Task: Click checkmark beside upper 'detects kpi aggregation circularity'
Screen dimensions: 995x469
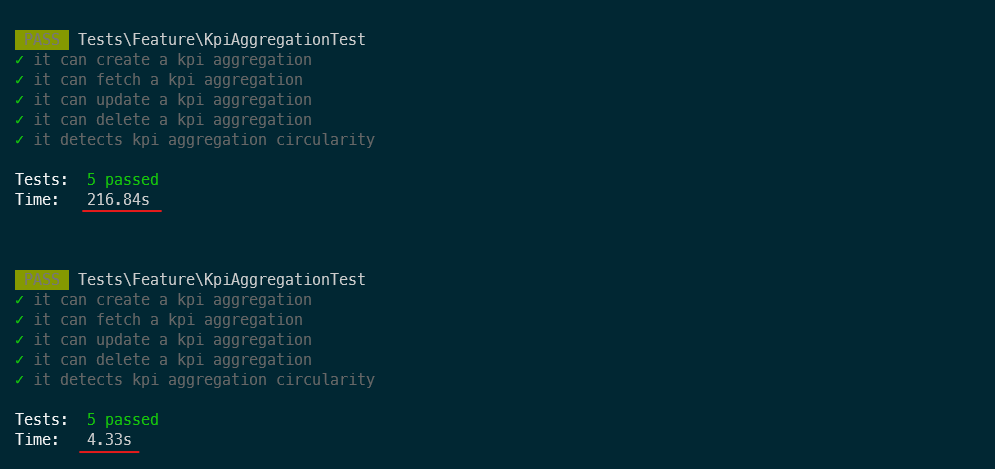Action: click(x=20, y=140)
